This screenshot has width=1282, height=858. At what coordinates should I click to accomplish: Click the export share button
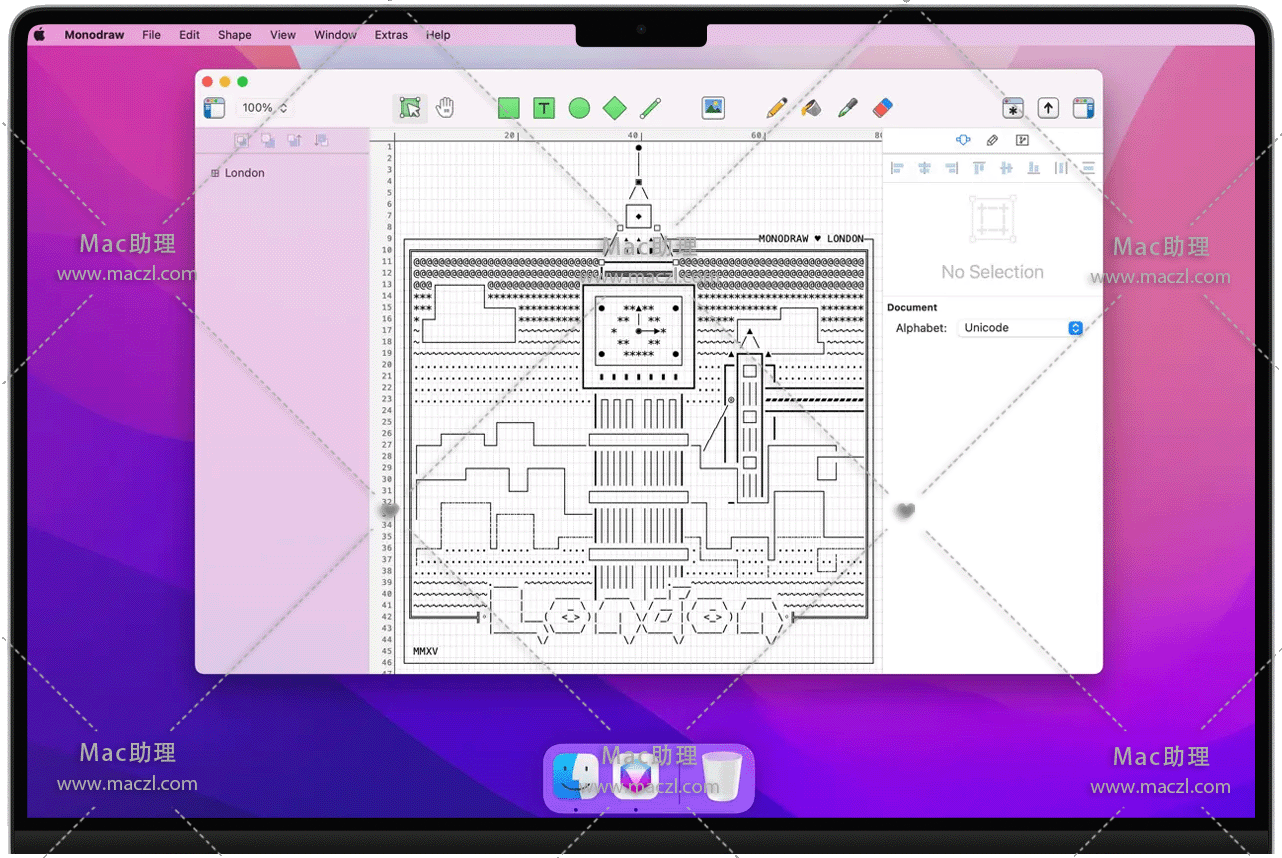[x=1048, y=108]
